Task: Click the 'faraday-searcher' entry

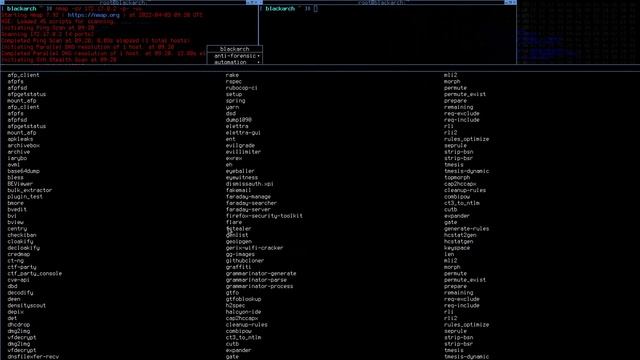Action: [251, 203]
